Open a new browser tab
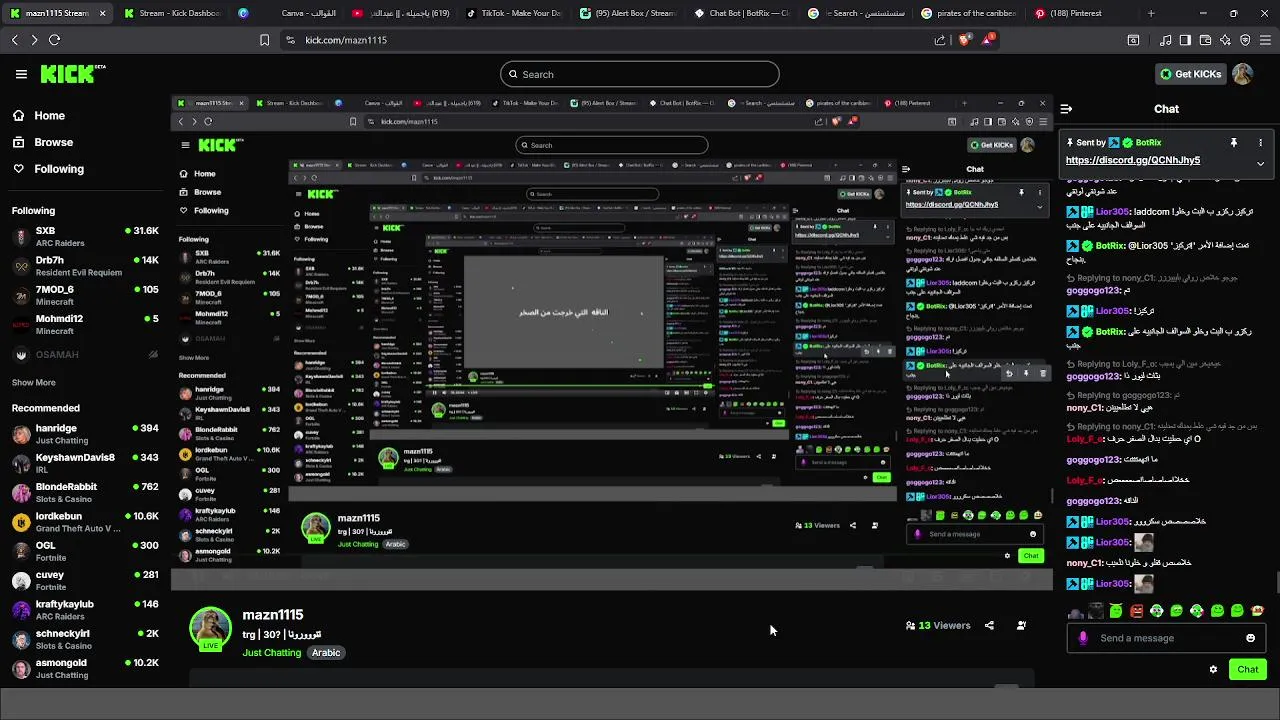 (x=1151, y=14)
